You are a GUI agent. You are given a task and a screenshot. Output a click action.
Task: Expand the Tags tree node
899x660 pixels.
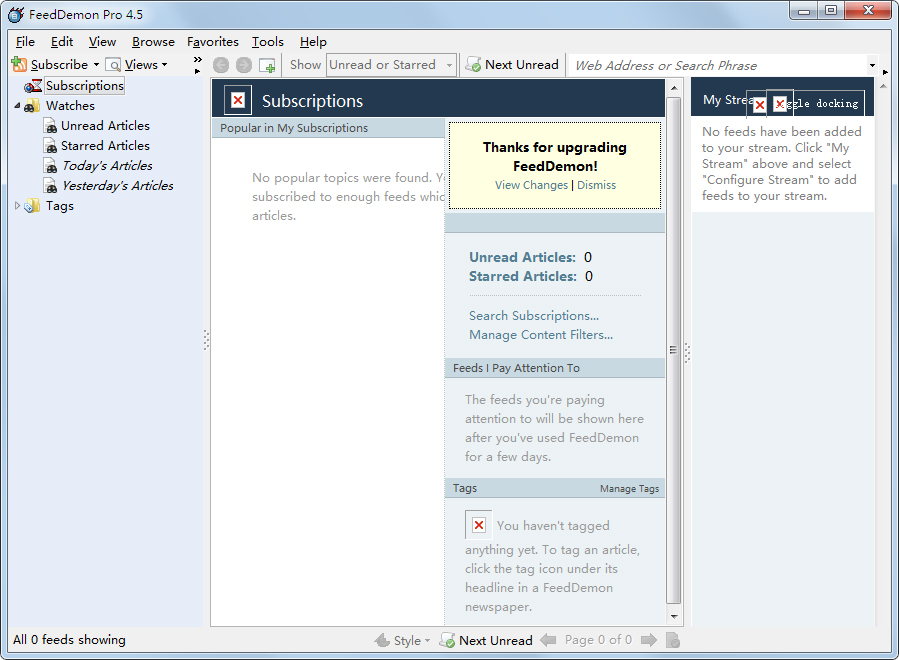click(x=17, y=206)
